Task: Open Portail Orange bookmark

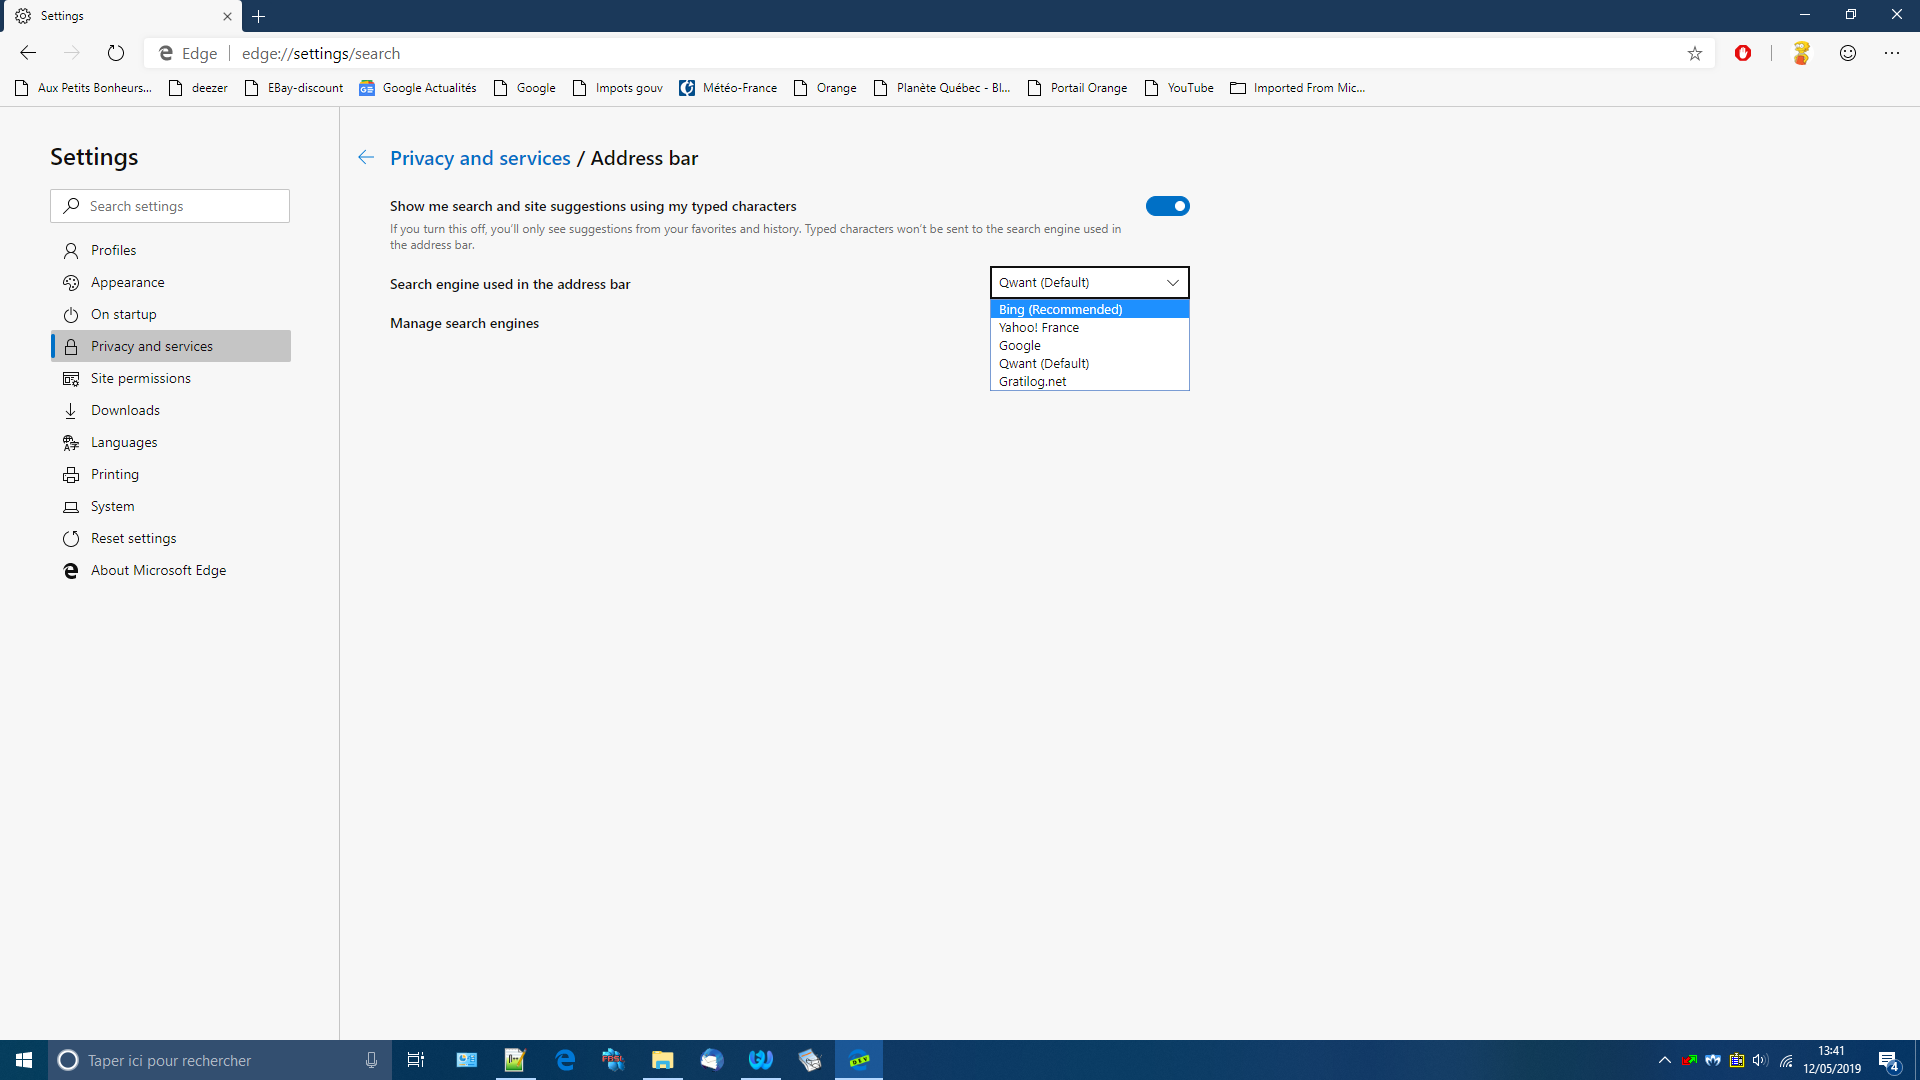Action: tap(1078, 88)
